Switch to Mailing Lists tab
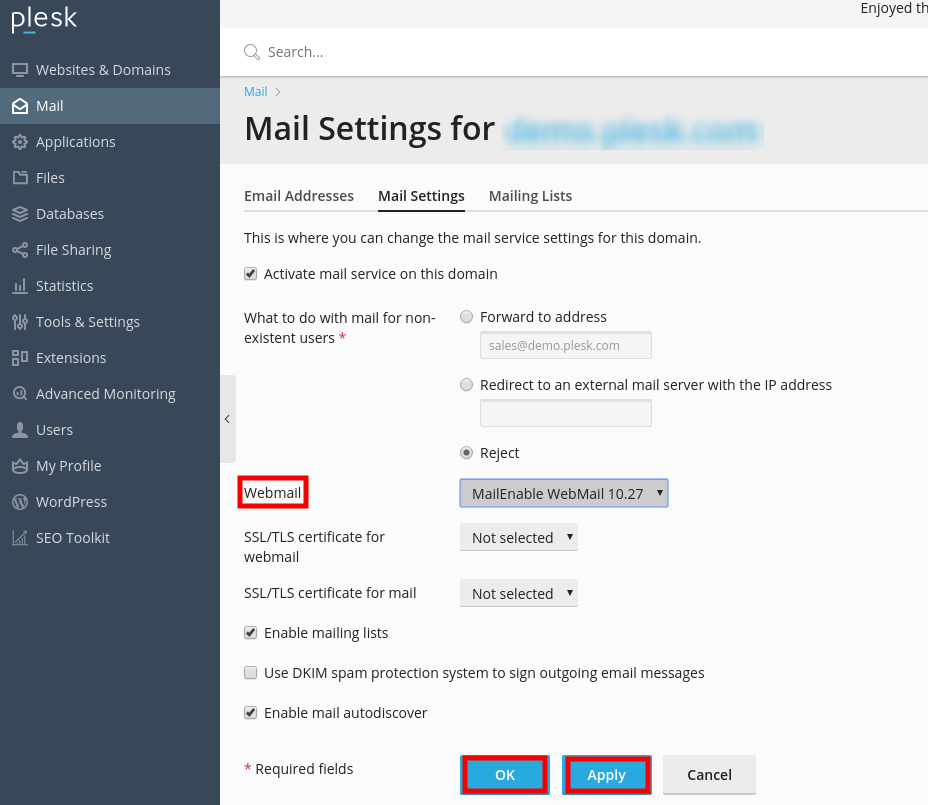The width and height of the screenshot is (928, 805). [530, 196]
